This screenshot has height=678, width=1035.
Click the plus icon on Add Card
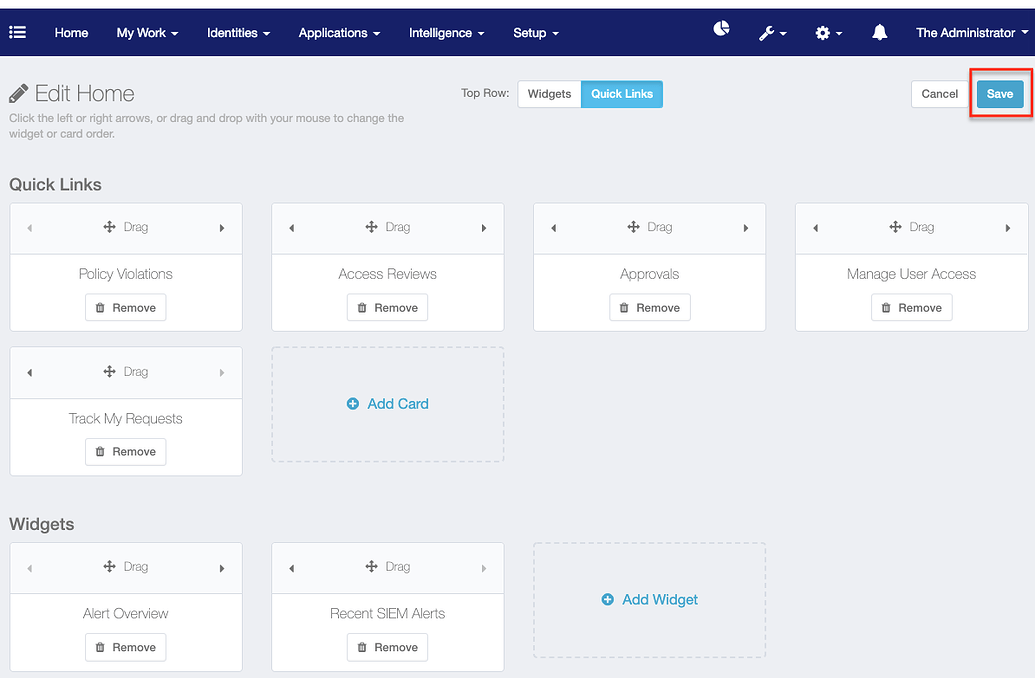point(352,404)
